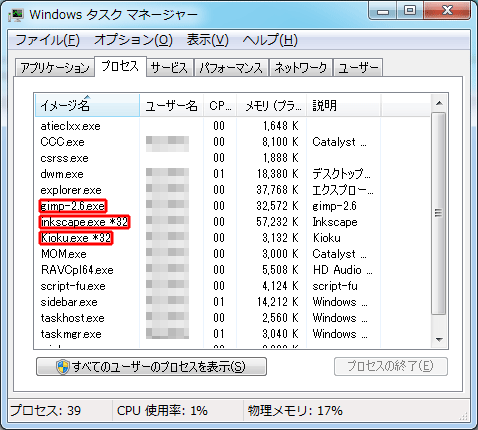Select the MOM.exe process
Viewport: 478px width, 430px height.
[64, 254]
